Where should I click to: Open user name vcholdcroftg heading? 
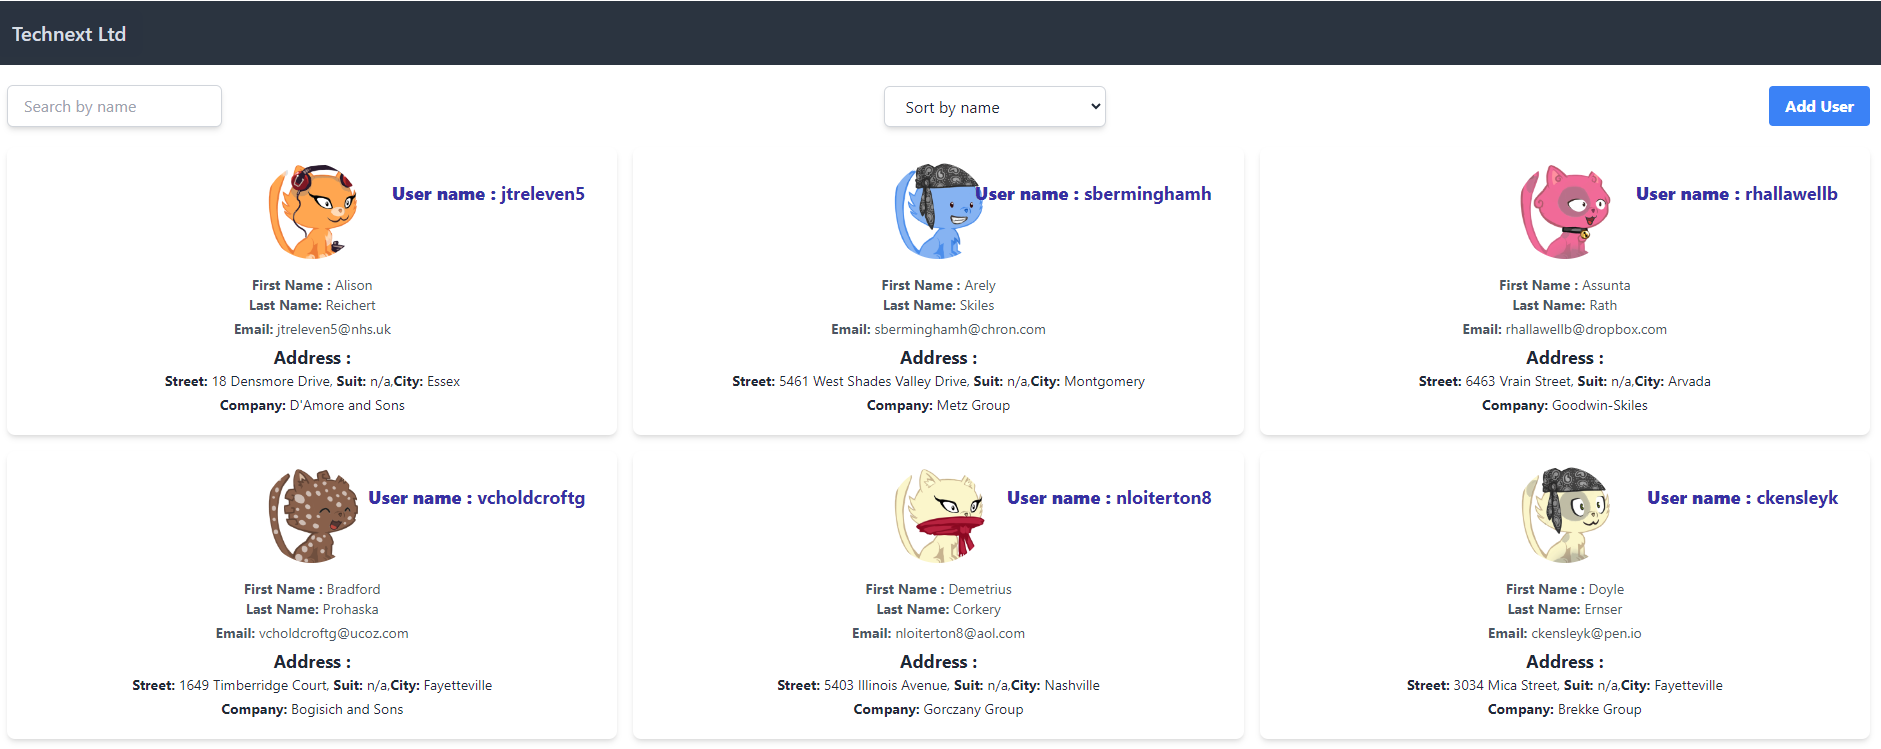[477, 498]
